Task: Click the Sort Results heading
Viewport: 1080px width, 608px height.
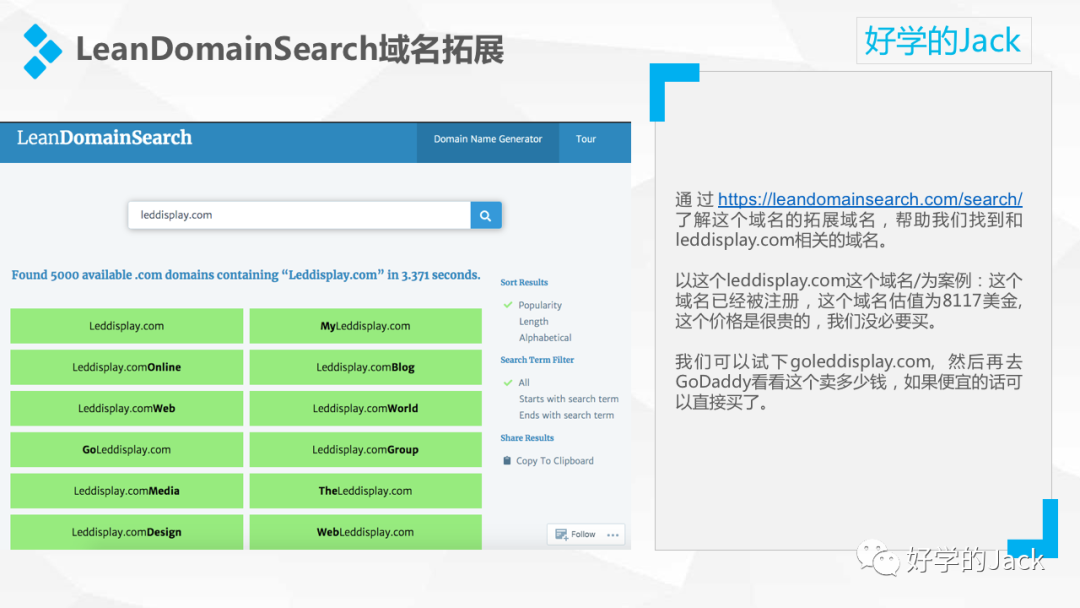Action: 524,282
